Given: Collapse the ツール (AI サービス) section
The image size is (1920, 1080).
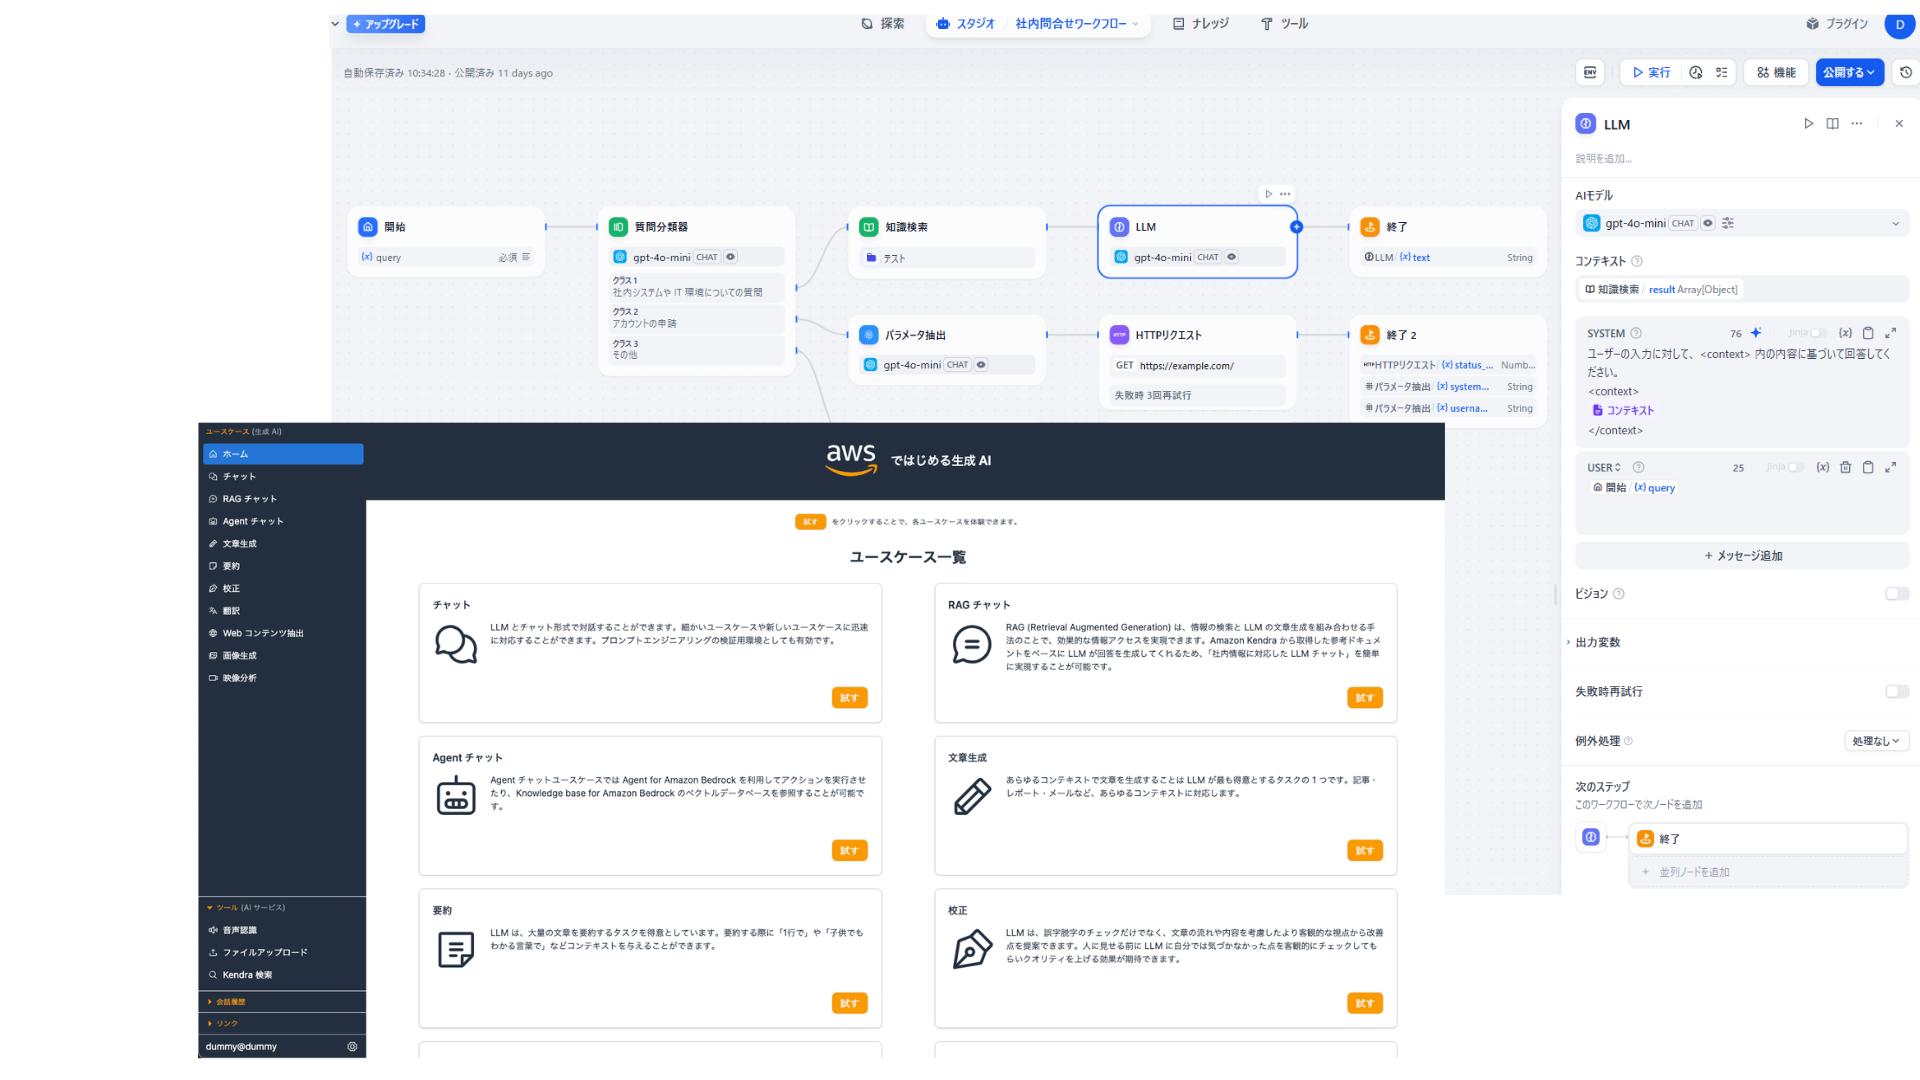Looking at the screenshot, I should [246, 908].
